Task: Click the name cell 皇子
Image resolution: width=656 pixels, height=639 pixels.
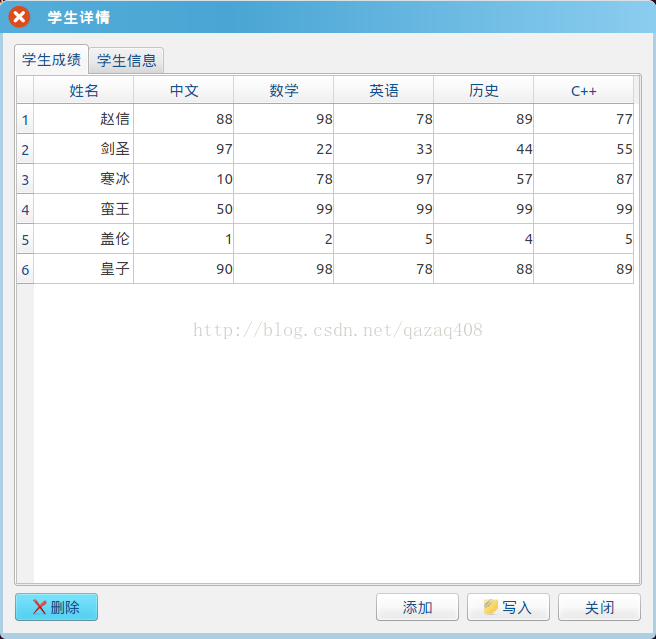Action: click(x=84, y=269)
